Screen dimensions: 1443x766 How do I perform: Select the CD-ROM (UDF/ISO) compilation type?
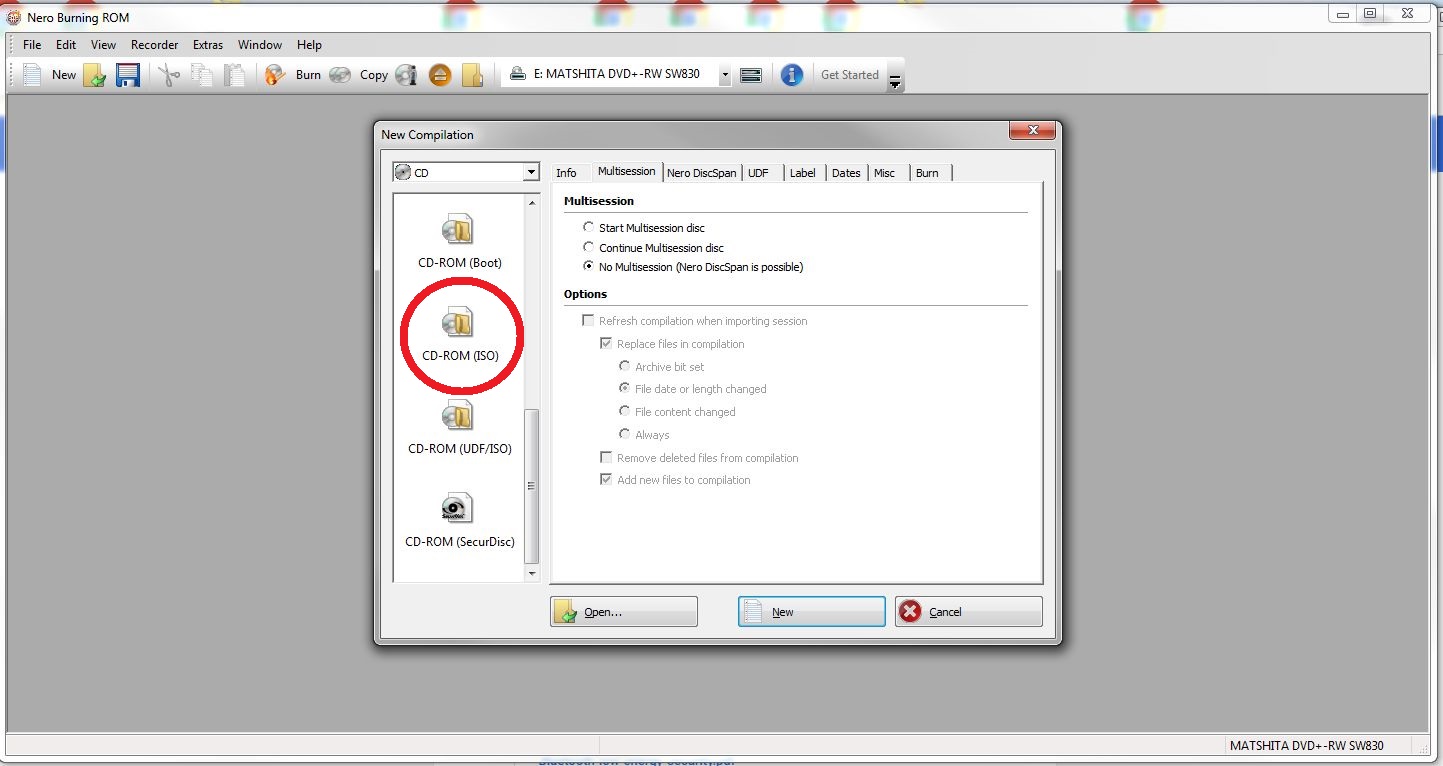point(459,427)
